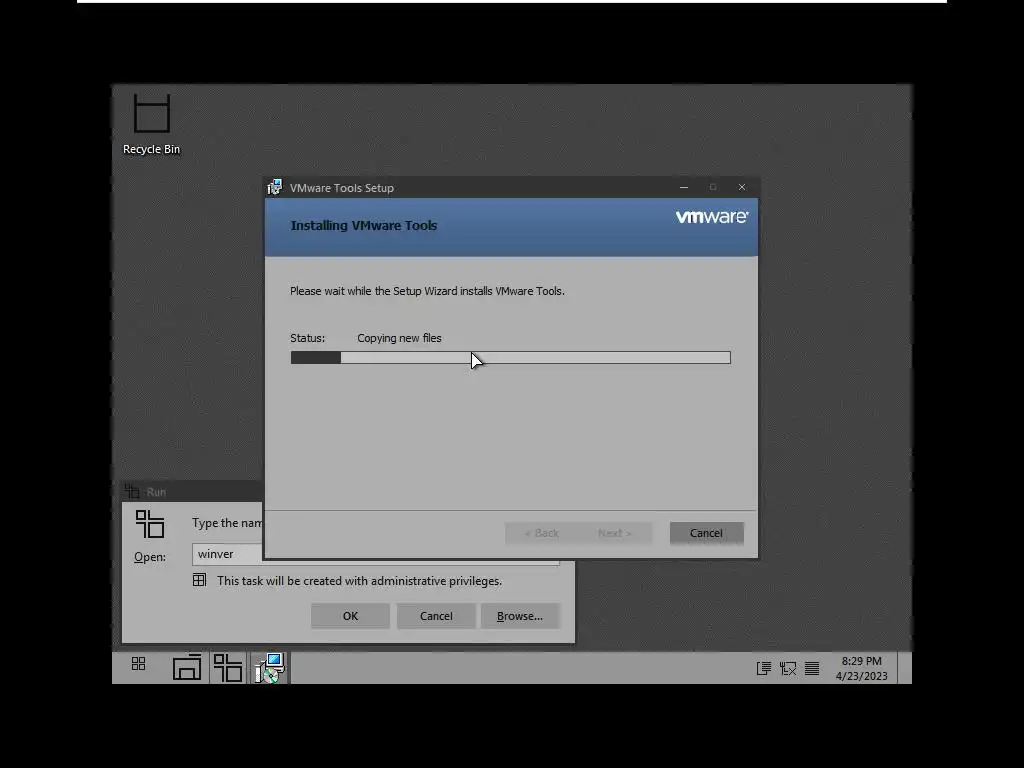Open the Recycle Bin desktop icon
1024x768 pixels.
152,124
